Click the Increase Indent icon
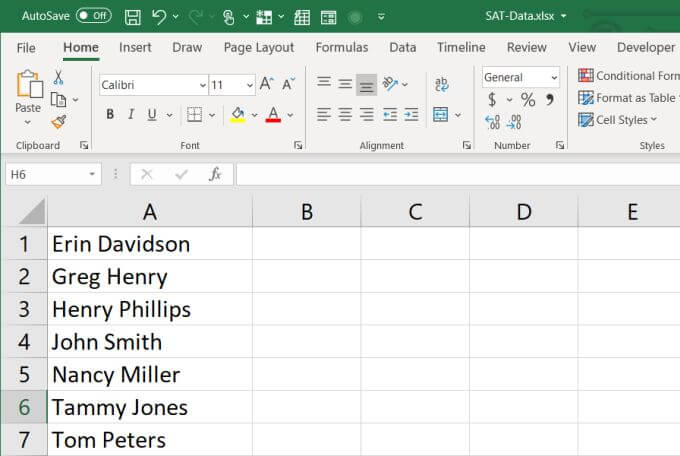The width and height of the screenshot is (680, 456). [x=411, y=115]
